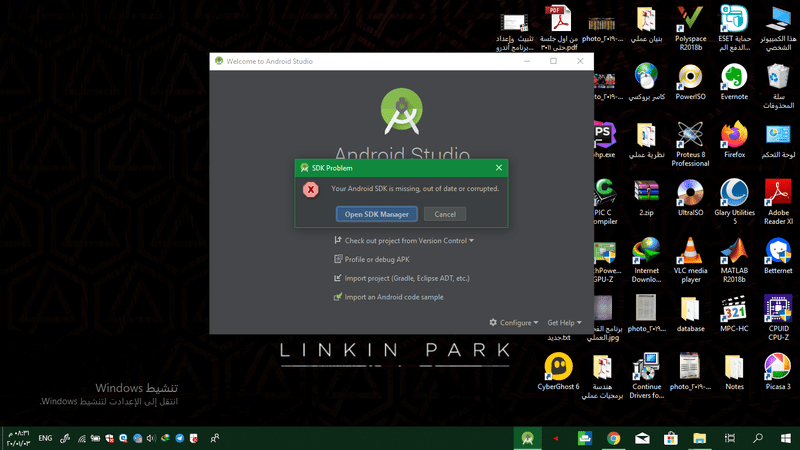Open Microsoft Store from the taskbar
Screen dimensions: 800x450
[x=671, y=438]
